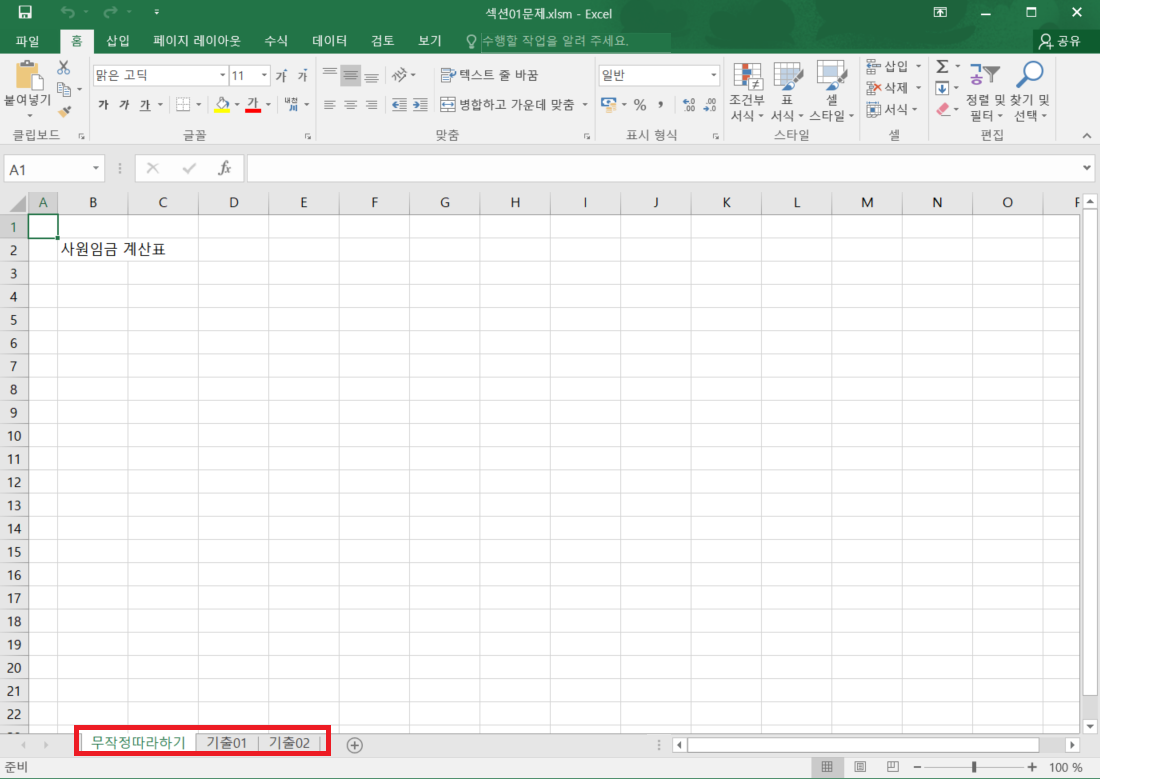Apply the yellow fill color swatch
This screenshot has width=1152, height=779.
point(222,104)
